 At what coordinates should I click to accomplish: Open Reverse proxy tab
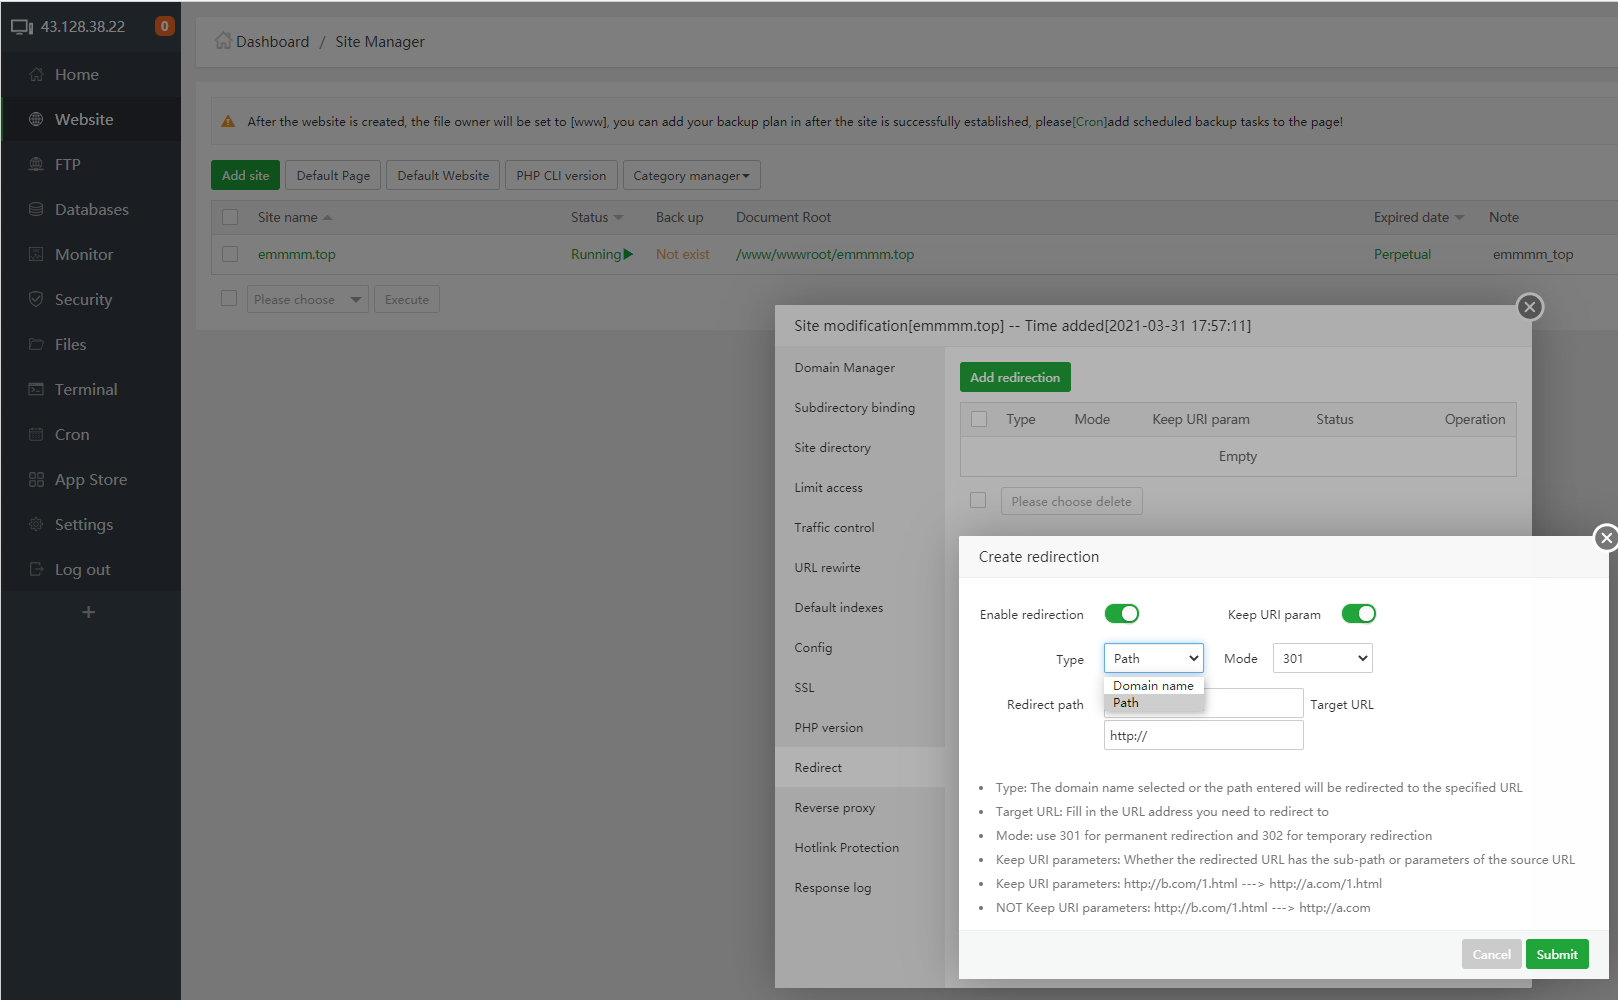pos(860,808)
